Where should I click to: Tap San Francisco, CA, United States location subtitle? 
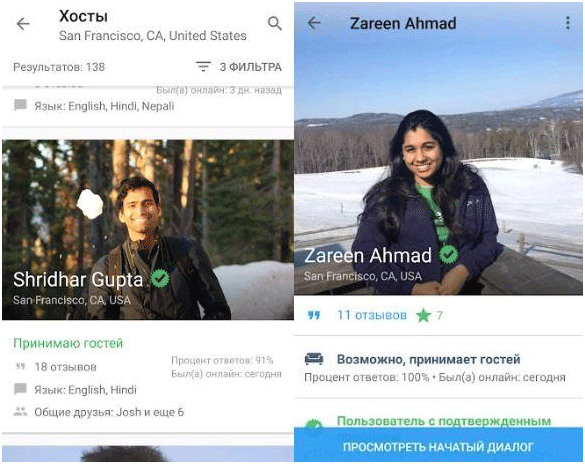[153, 36]
